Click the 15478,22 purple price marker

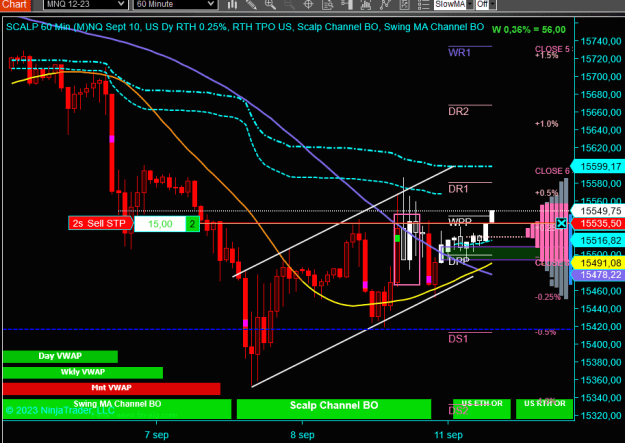(597, 275)
